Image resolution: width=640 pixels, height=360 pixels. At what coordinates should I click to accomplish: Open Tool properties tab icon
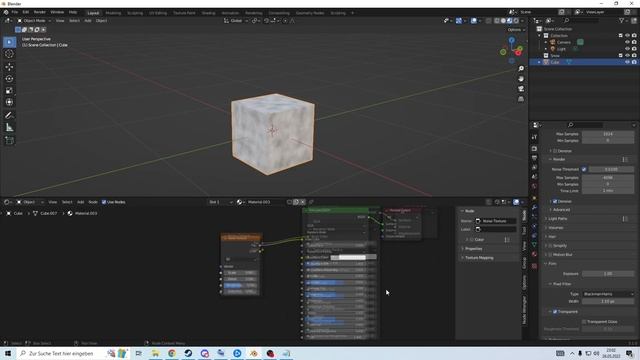pos(534,137)
